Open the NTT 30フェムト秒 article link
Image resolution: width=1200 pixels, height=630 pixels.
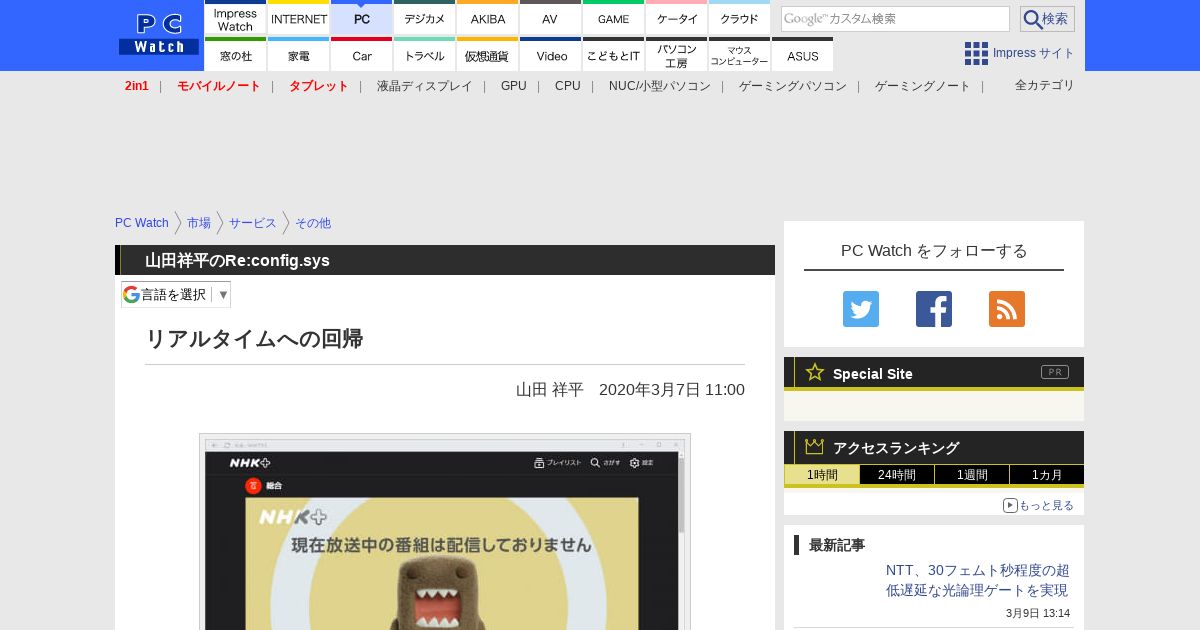point(977,580)
